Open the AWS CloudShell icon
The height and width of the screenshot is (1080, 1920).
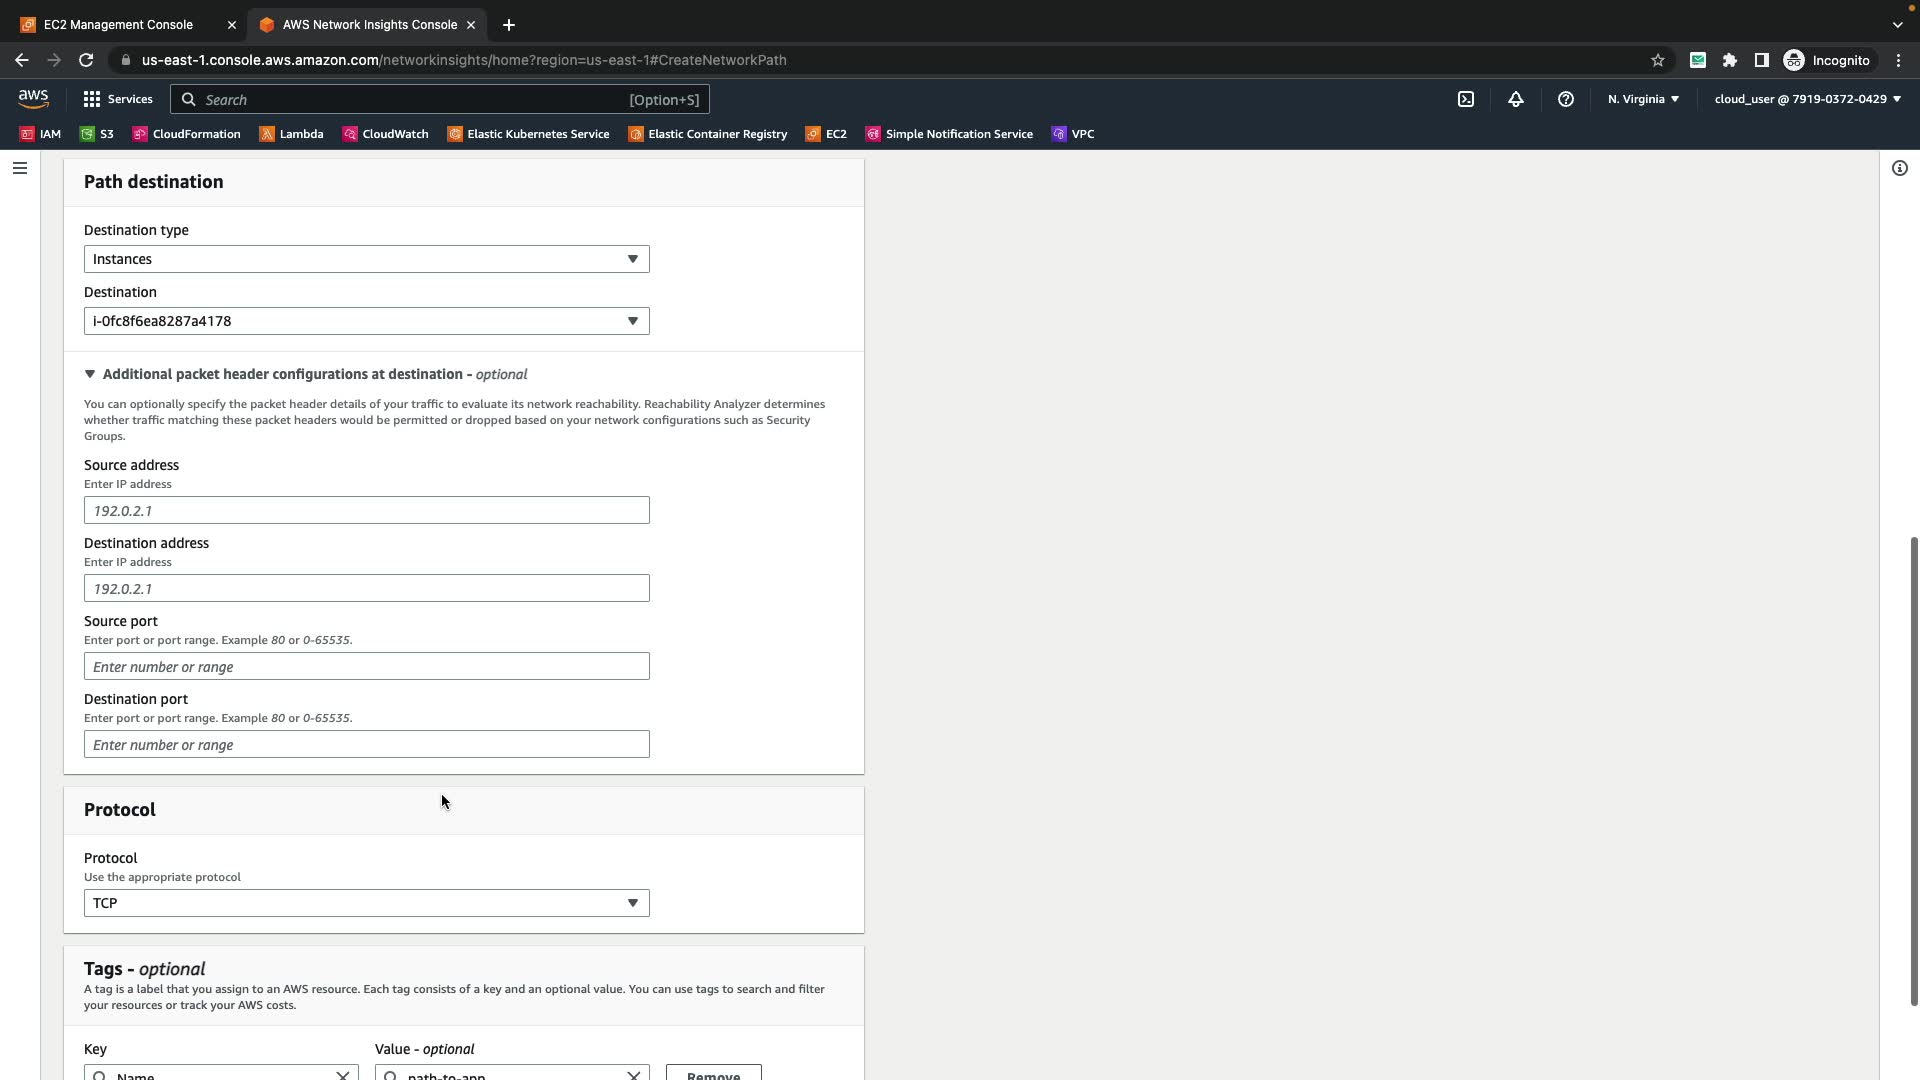[x=1465, y=99]
